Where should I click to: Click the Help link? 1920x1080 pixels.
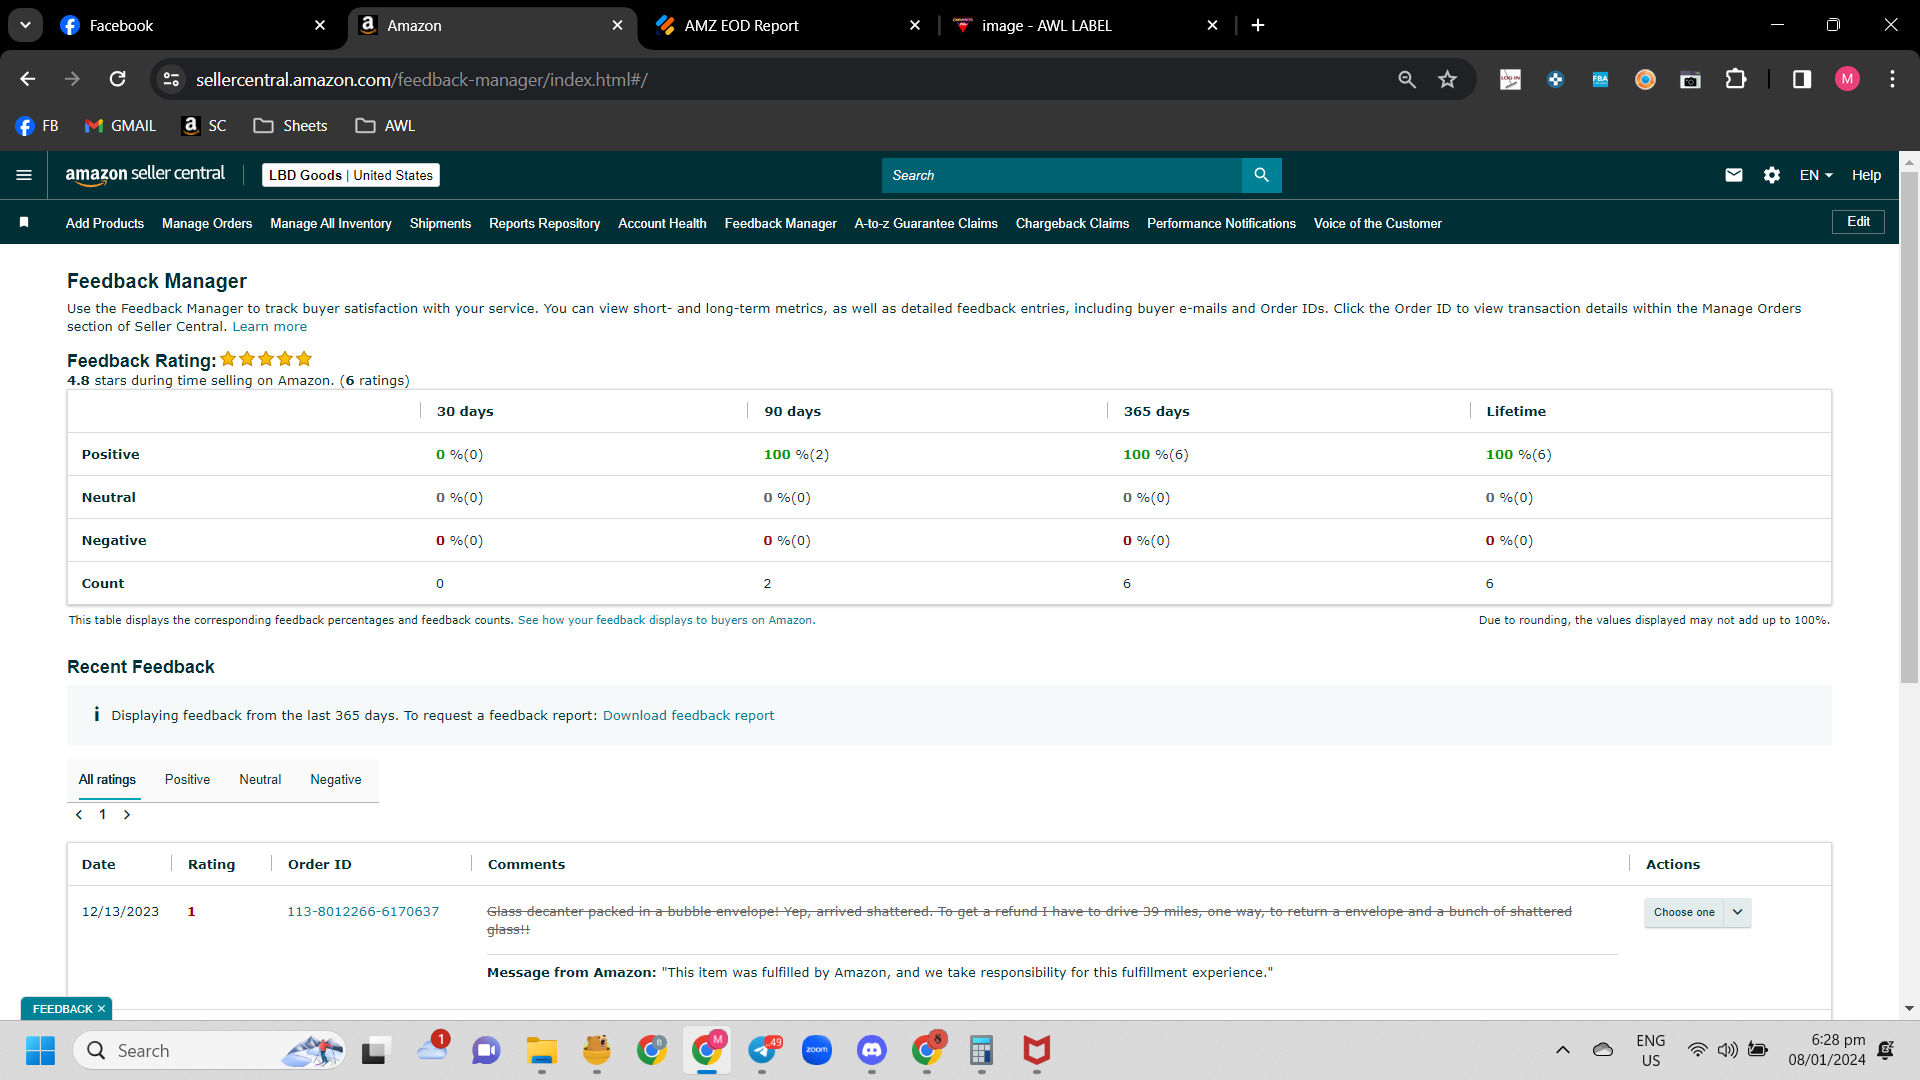(x=1866, y=175)
